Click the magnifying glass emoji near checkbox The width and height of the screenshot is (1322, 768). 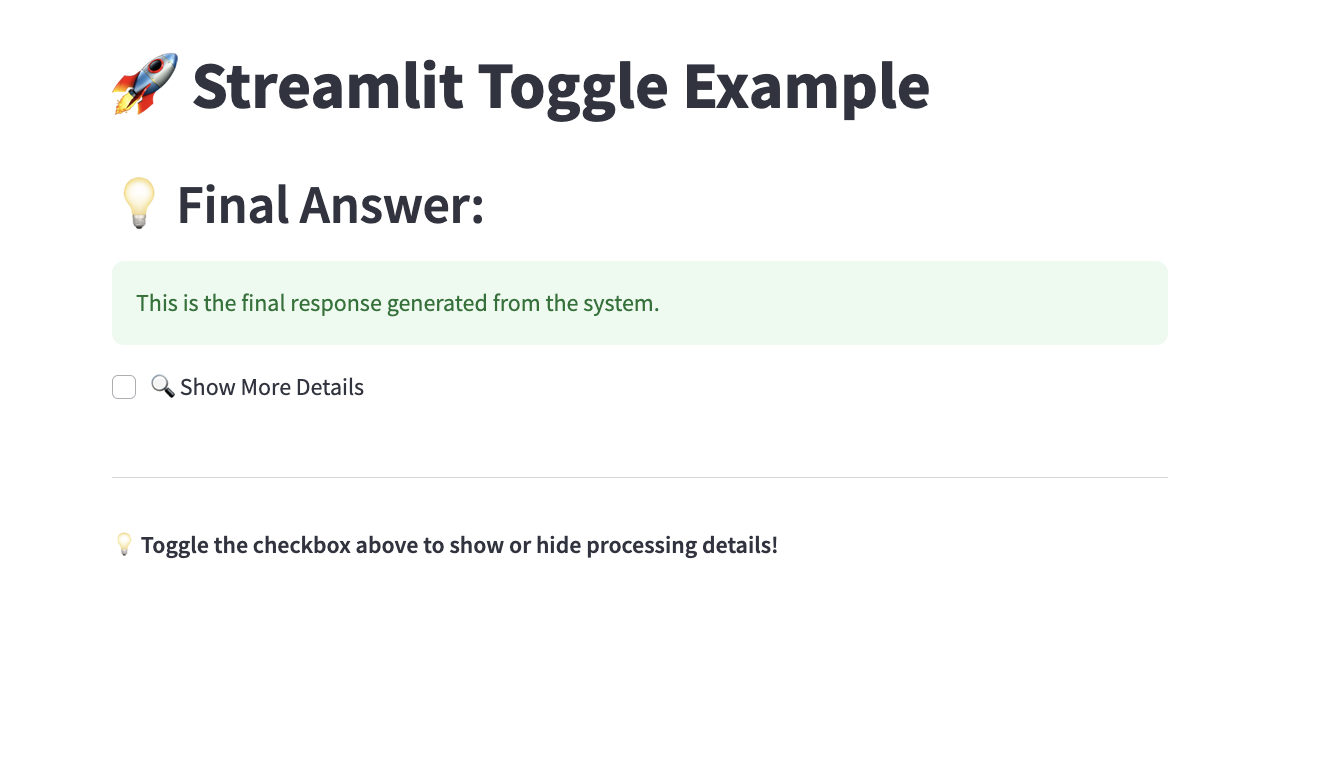tap(162, 386)
